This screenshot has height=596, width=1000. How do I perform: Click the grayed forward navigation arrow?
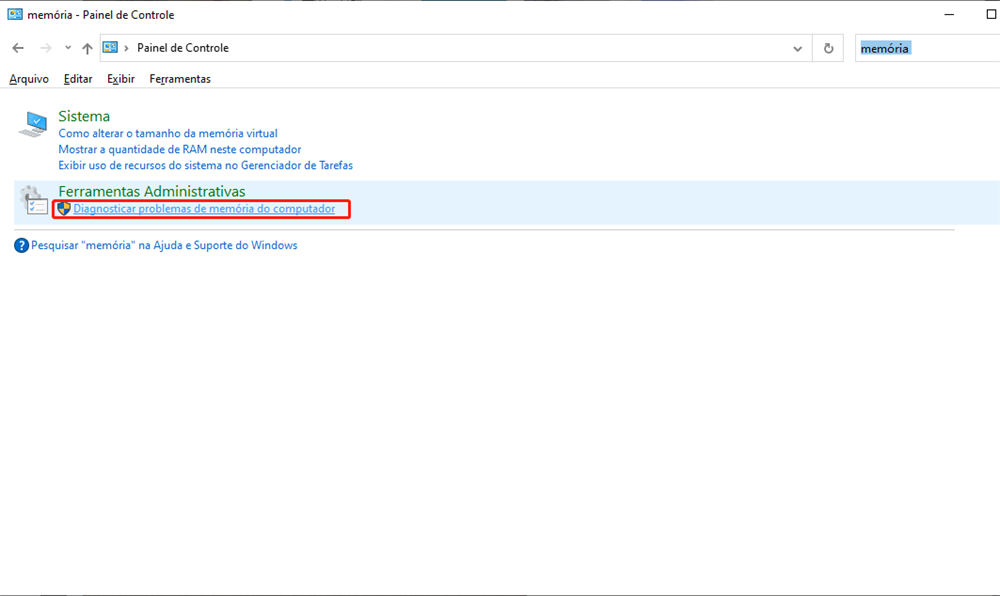point(44,47)
